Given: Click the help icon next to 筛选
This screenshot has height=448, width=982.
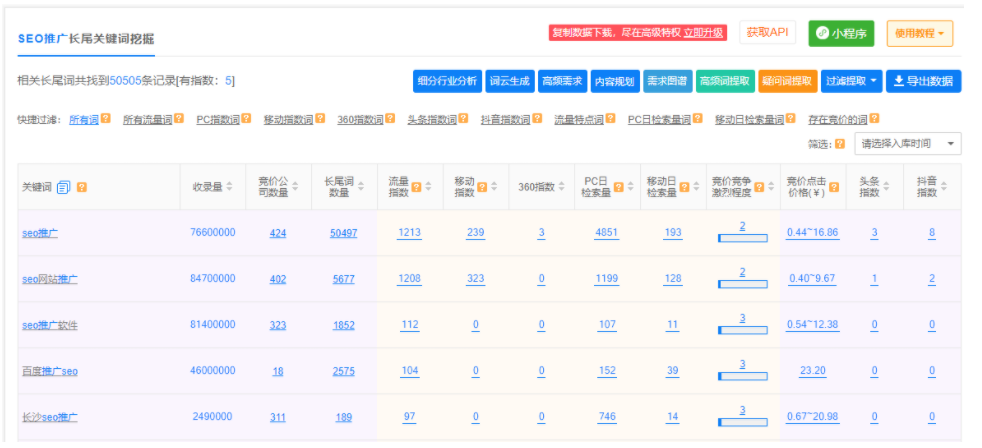Looking at the screenshot, I should point(839,144).
